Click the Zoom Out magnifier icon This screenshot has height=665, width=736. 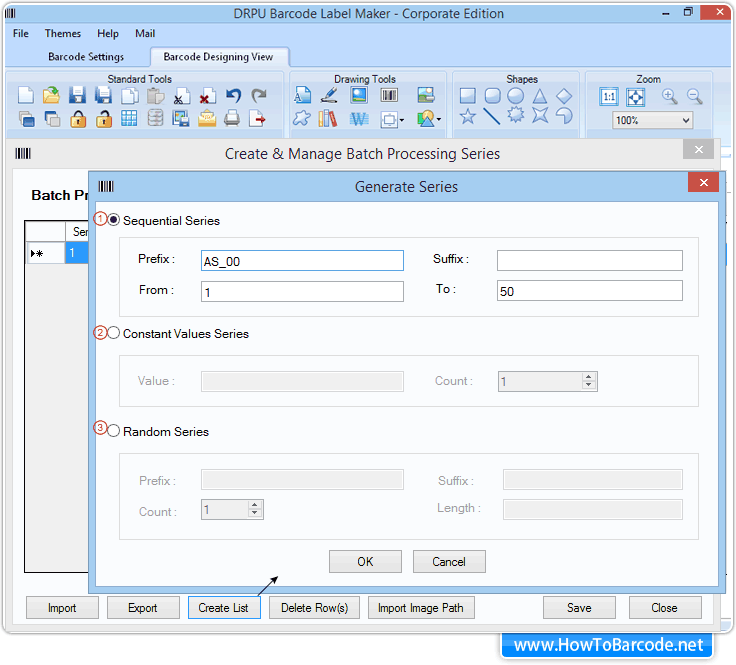694,97
